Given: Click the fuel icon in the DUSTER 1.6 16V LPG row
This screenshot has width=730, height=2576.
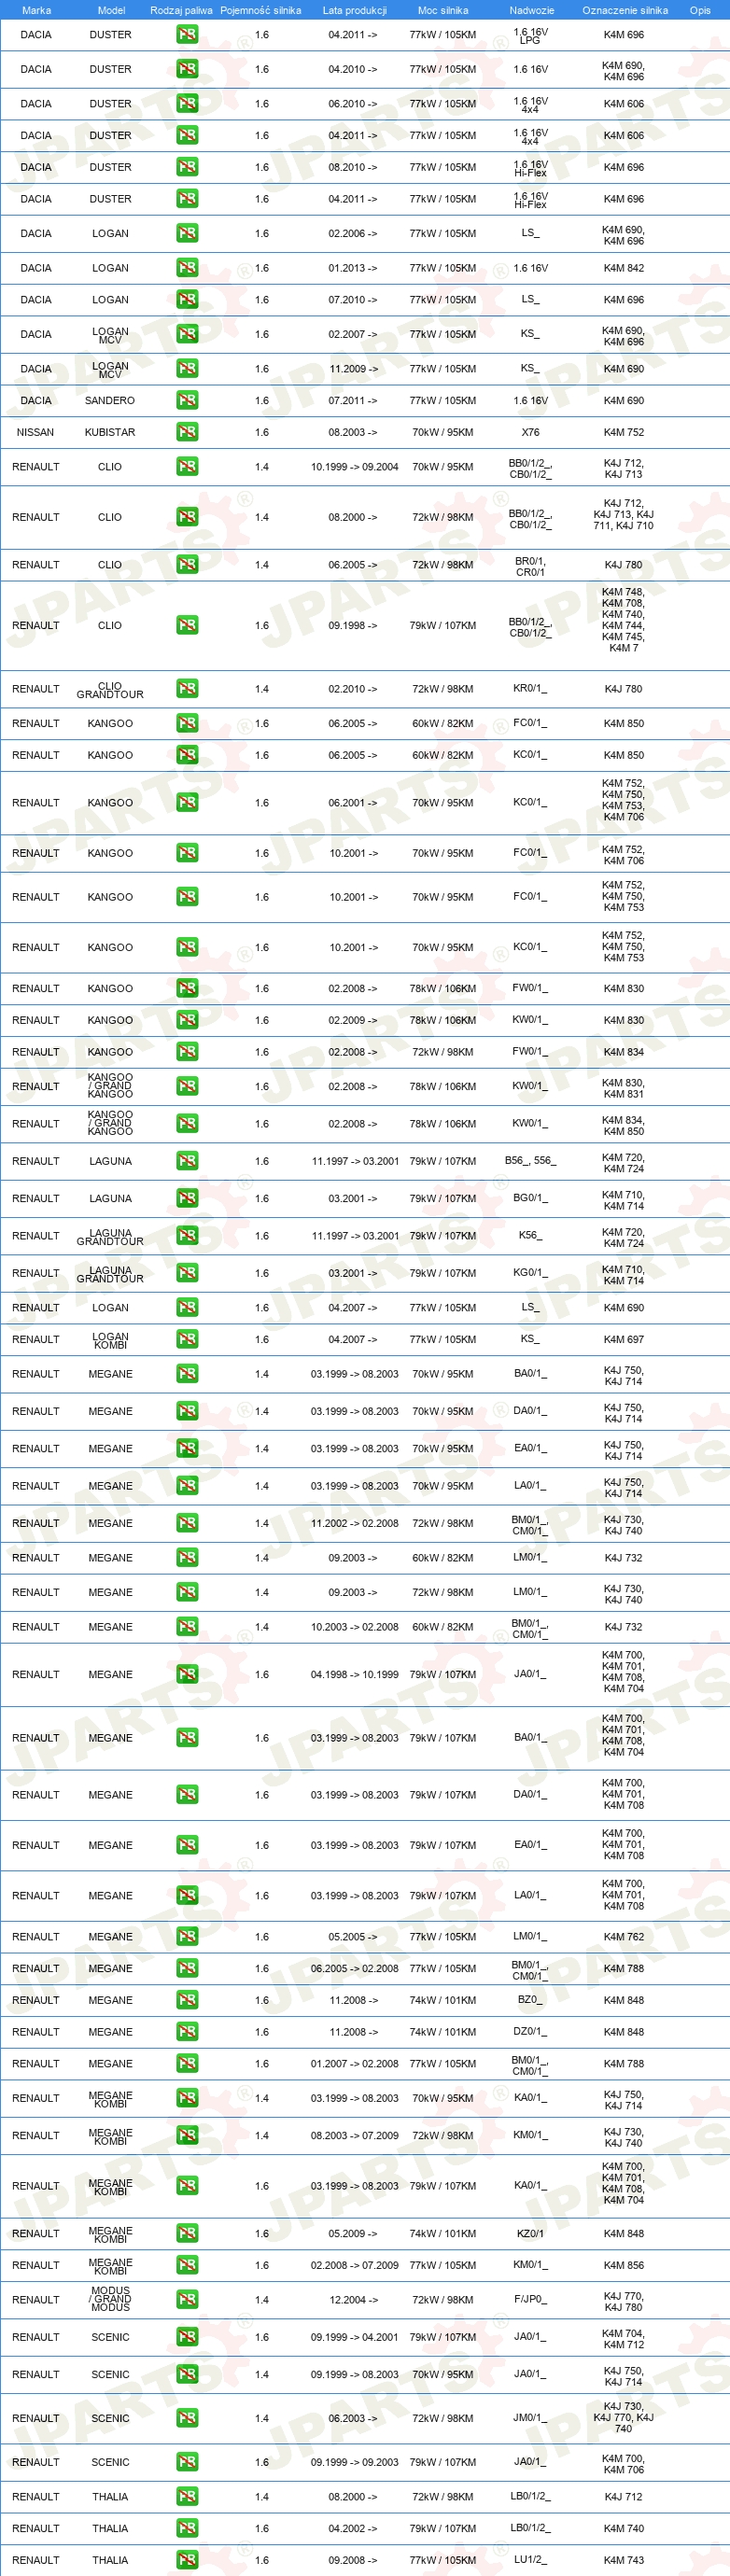Looking at the screenshot, I should coord(187,35).
